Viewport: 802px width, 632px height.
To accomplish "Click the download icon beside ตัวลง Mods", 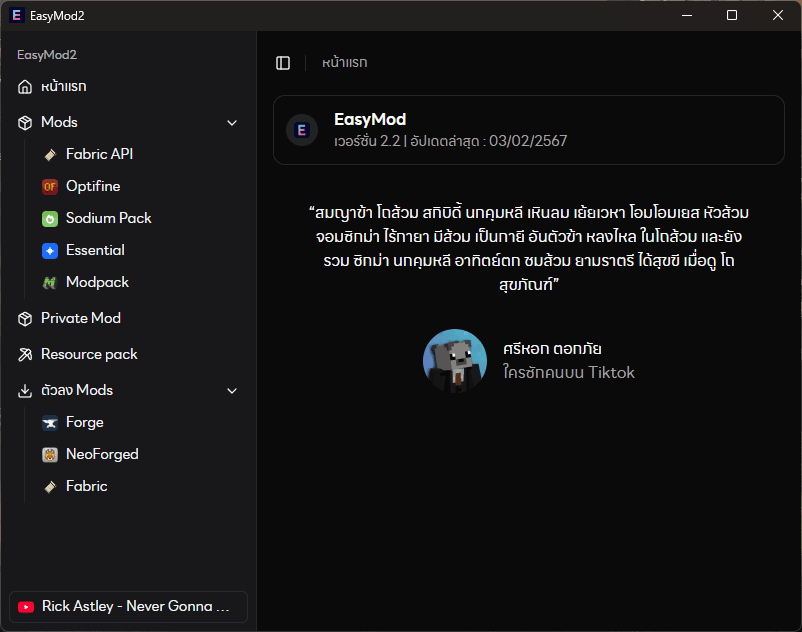I will 25,391.
